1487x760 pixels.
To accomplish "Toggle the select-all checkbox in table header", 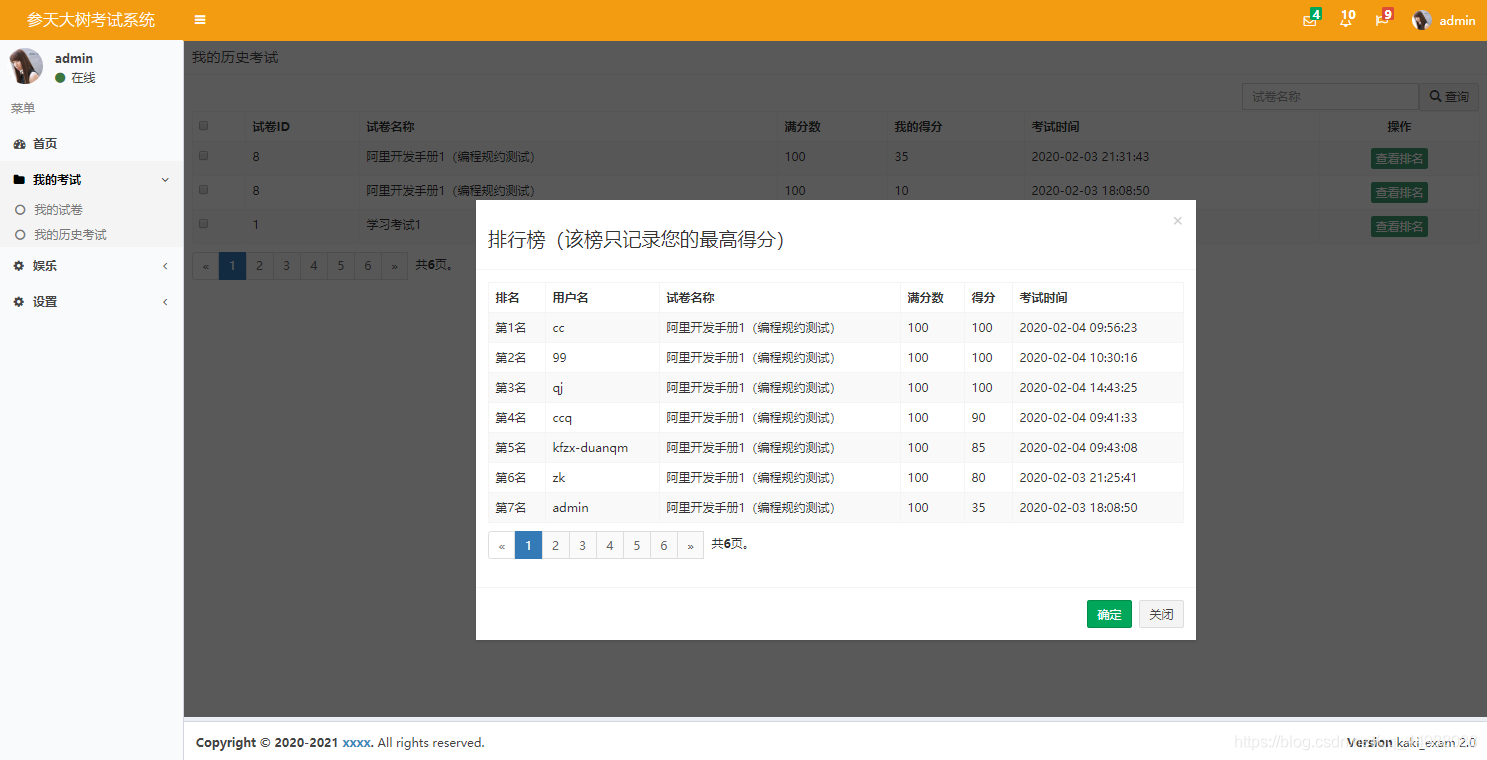I will pos(204,126).
